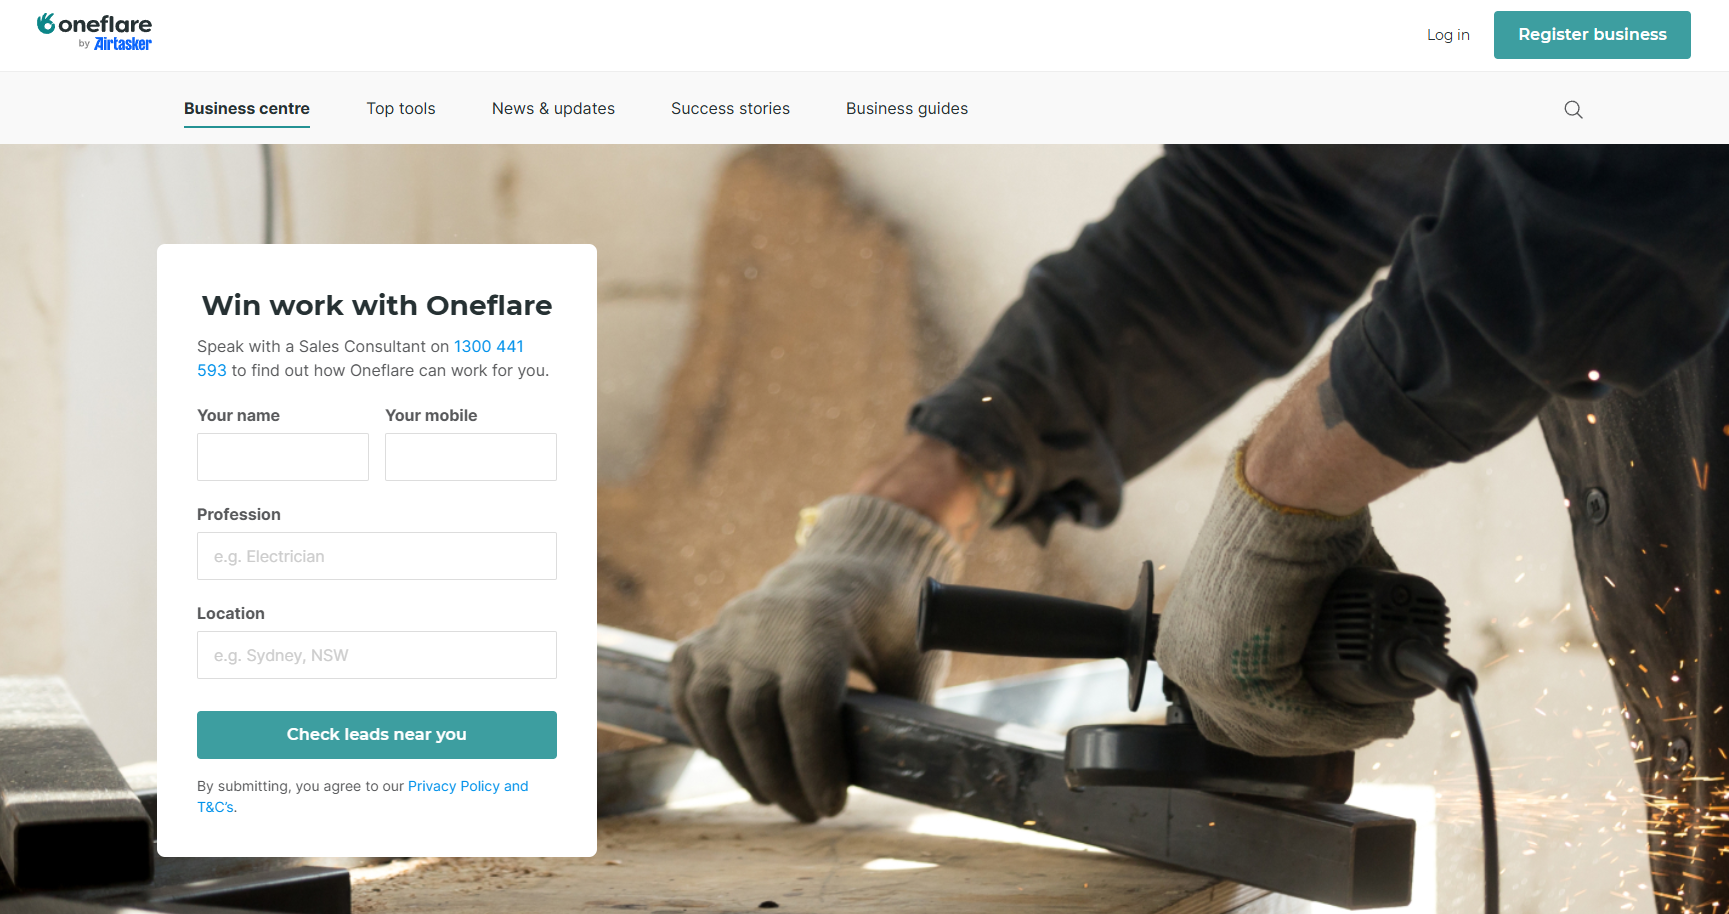Click the Airtasker brand text
This screenshot has width=1729, height=914.
[123, 44]
